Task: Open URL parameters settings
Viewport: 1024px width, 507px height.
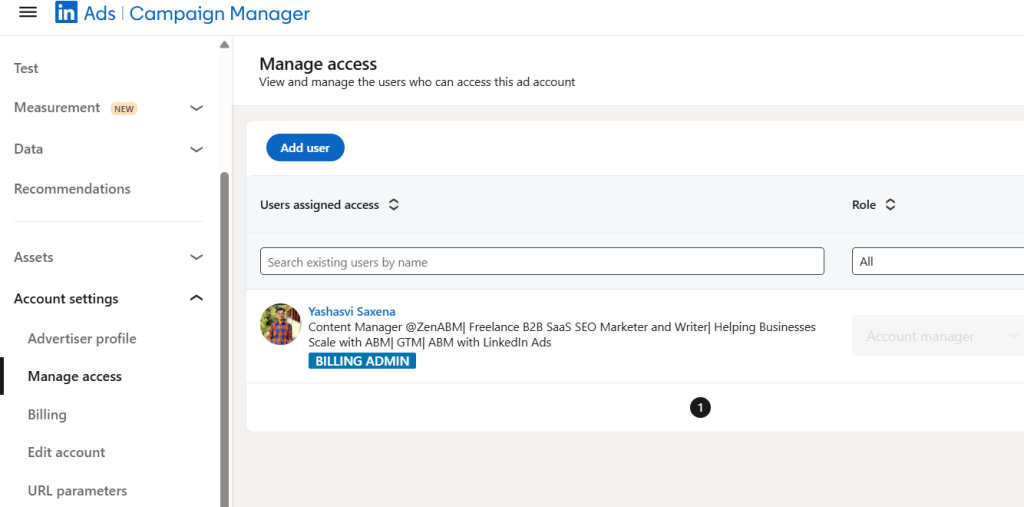Action: click(x=77, y=491)
